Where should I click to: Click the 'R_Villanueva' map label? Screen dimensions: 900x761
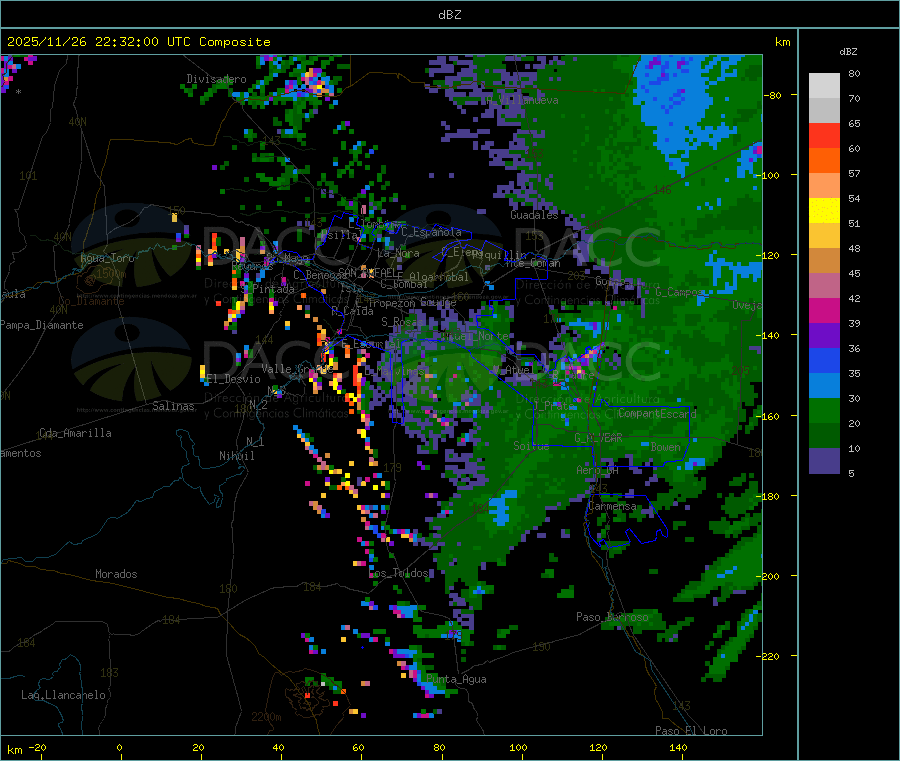(522, 100)
